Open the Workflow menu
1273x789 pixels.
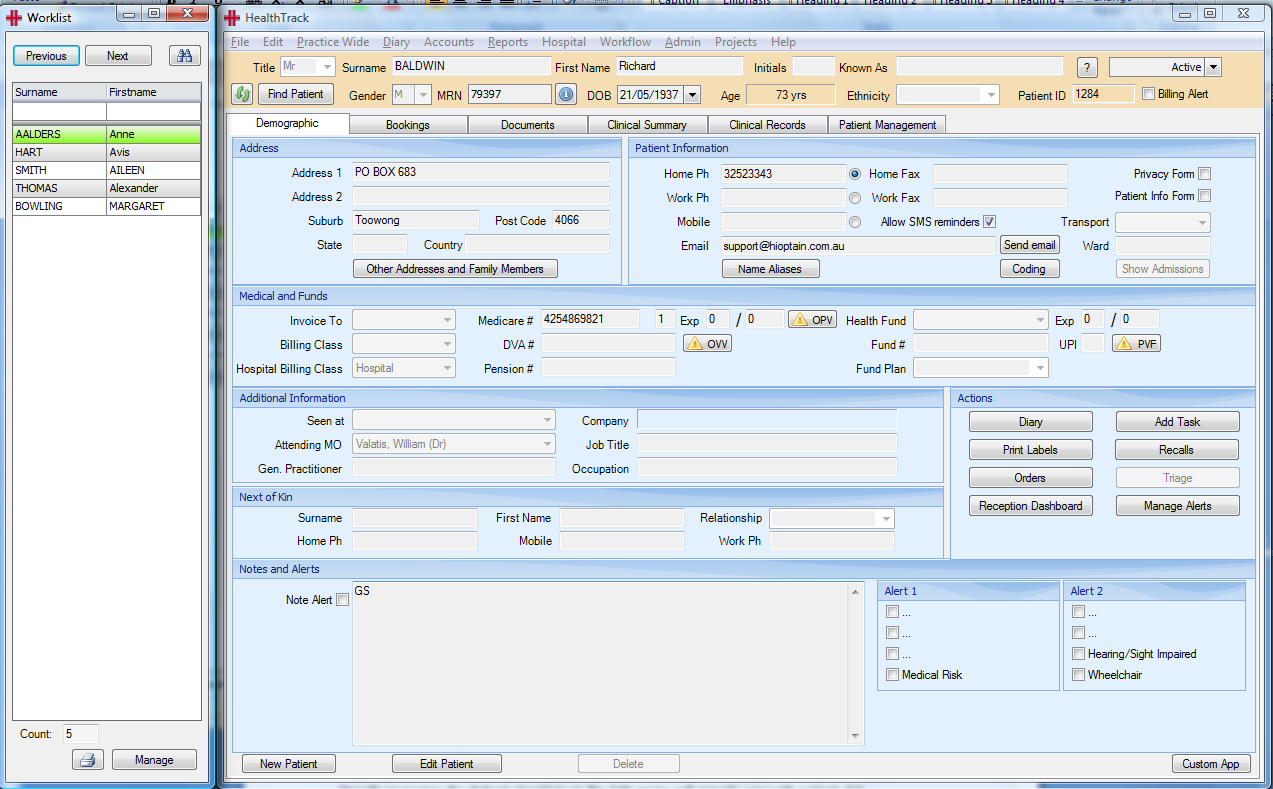click(625, 42)
